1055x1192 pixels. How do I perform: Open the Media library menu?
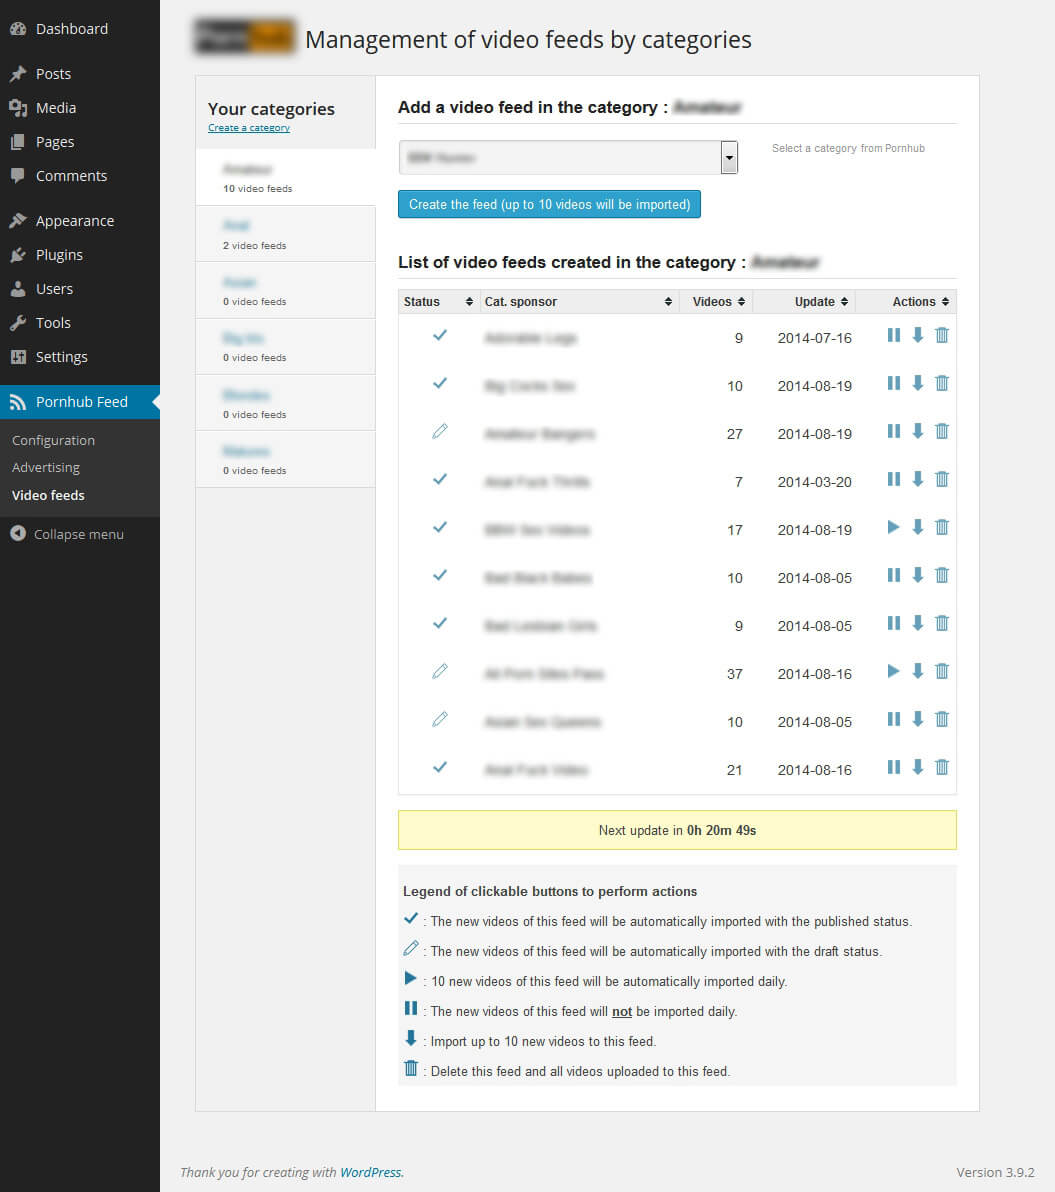[x=80, y=108]
